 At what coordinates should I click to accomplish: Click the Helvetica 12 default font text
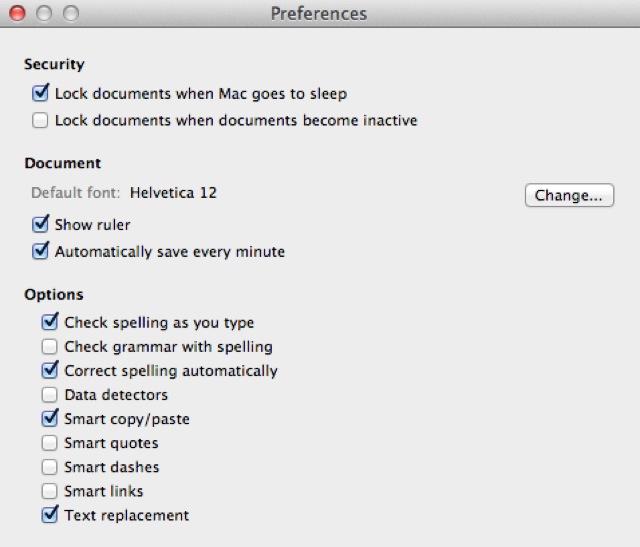click(x=173, y=193)
